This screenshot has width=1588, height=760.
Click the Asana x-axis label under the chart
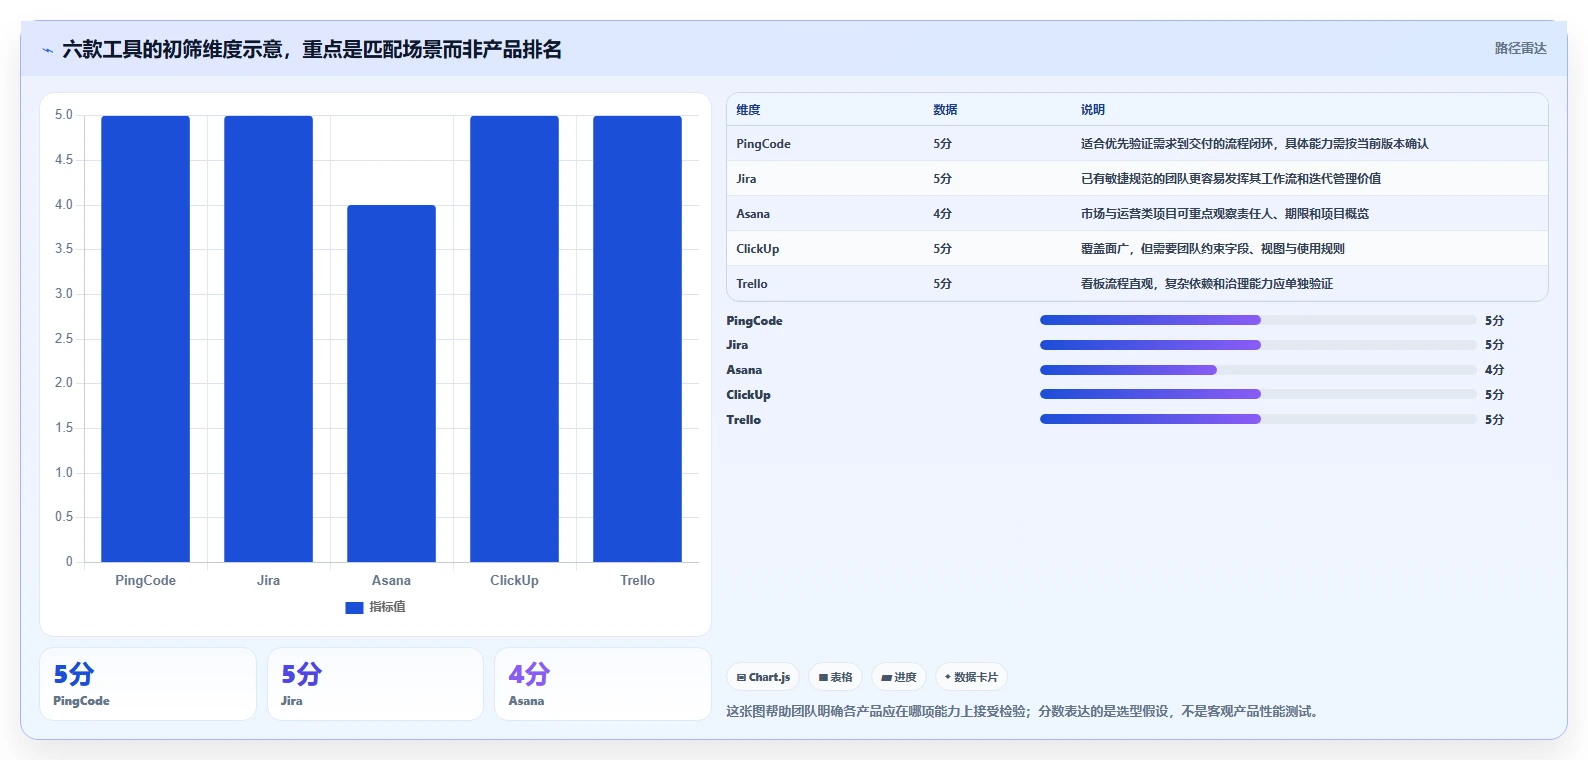[391, 580]
